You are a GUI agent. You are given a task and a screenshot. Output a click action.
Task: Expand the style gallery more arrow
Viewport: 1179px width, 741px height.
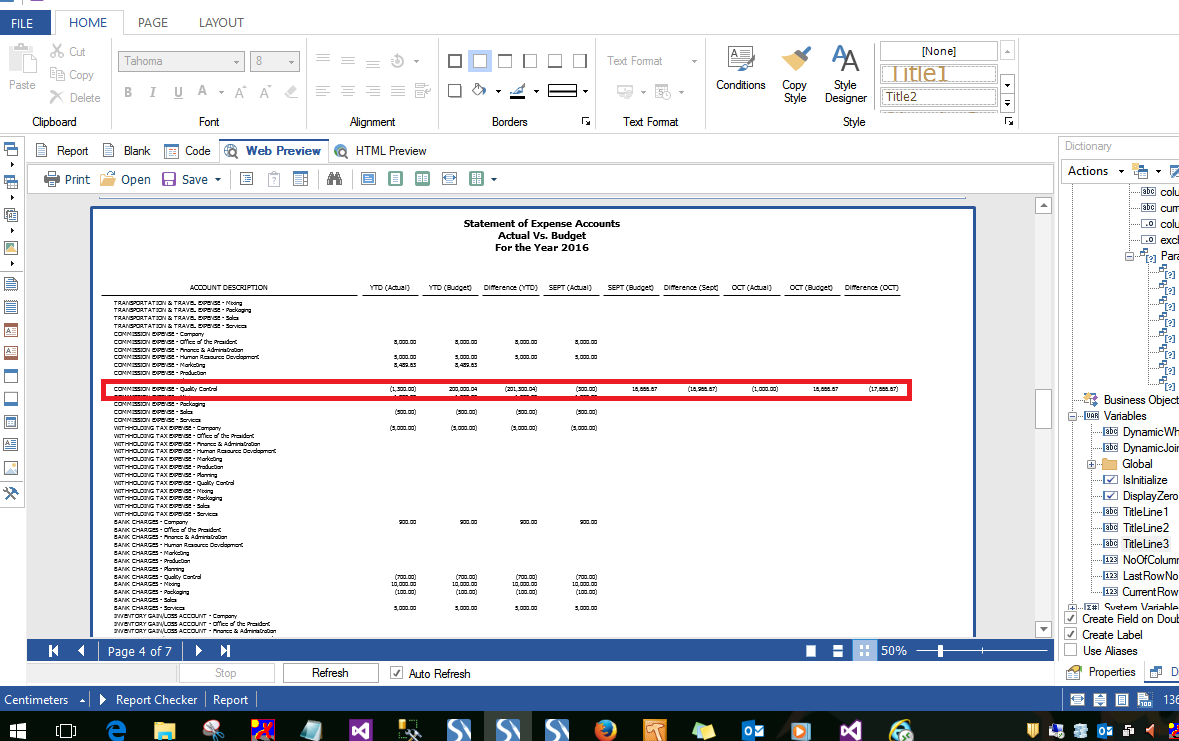1008,104
